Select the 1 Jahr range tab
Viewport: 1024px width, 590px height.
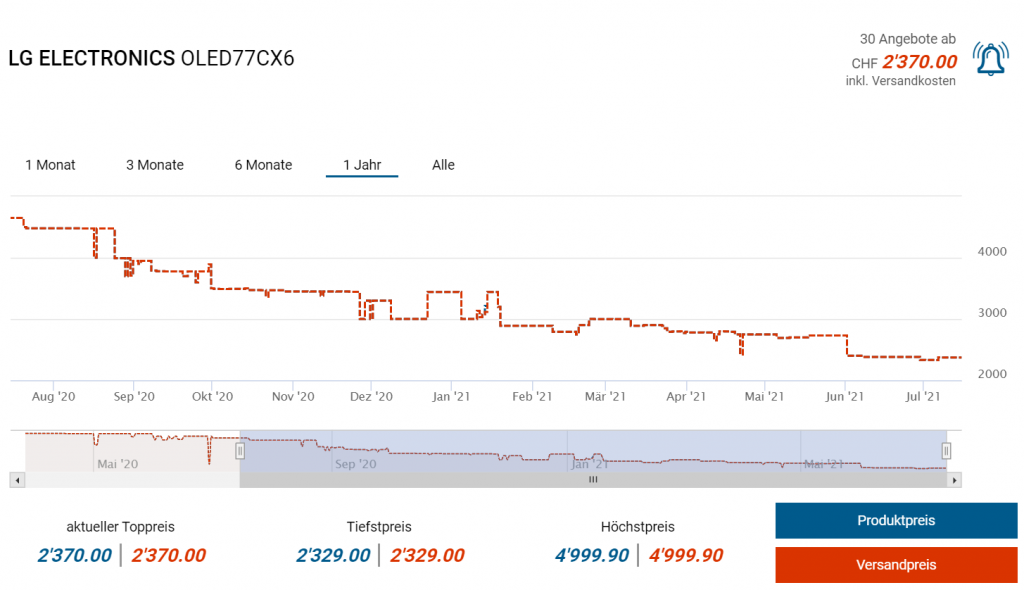click(x=362, y=165)
